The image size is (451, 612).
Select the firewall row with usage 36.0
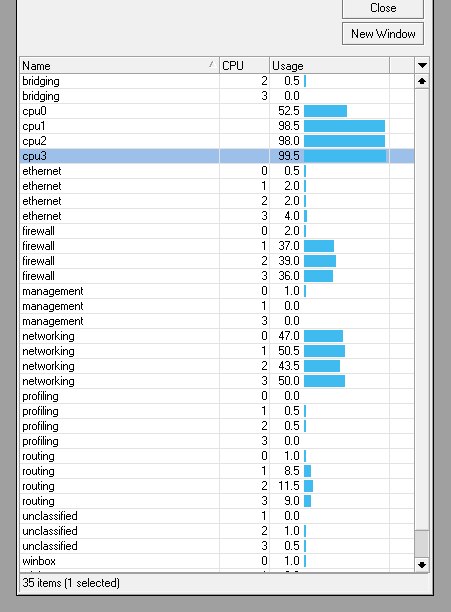217,276
